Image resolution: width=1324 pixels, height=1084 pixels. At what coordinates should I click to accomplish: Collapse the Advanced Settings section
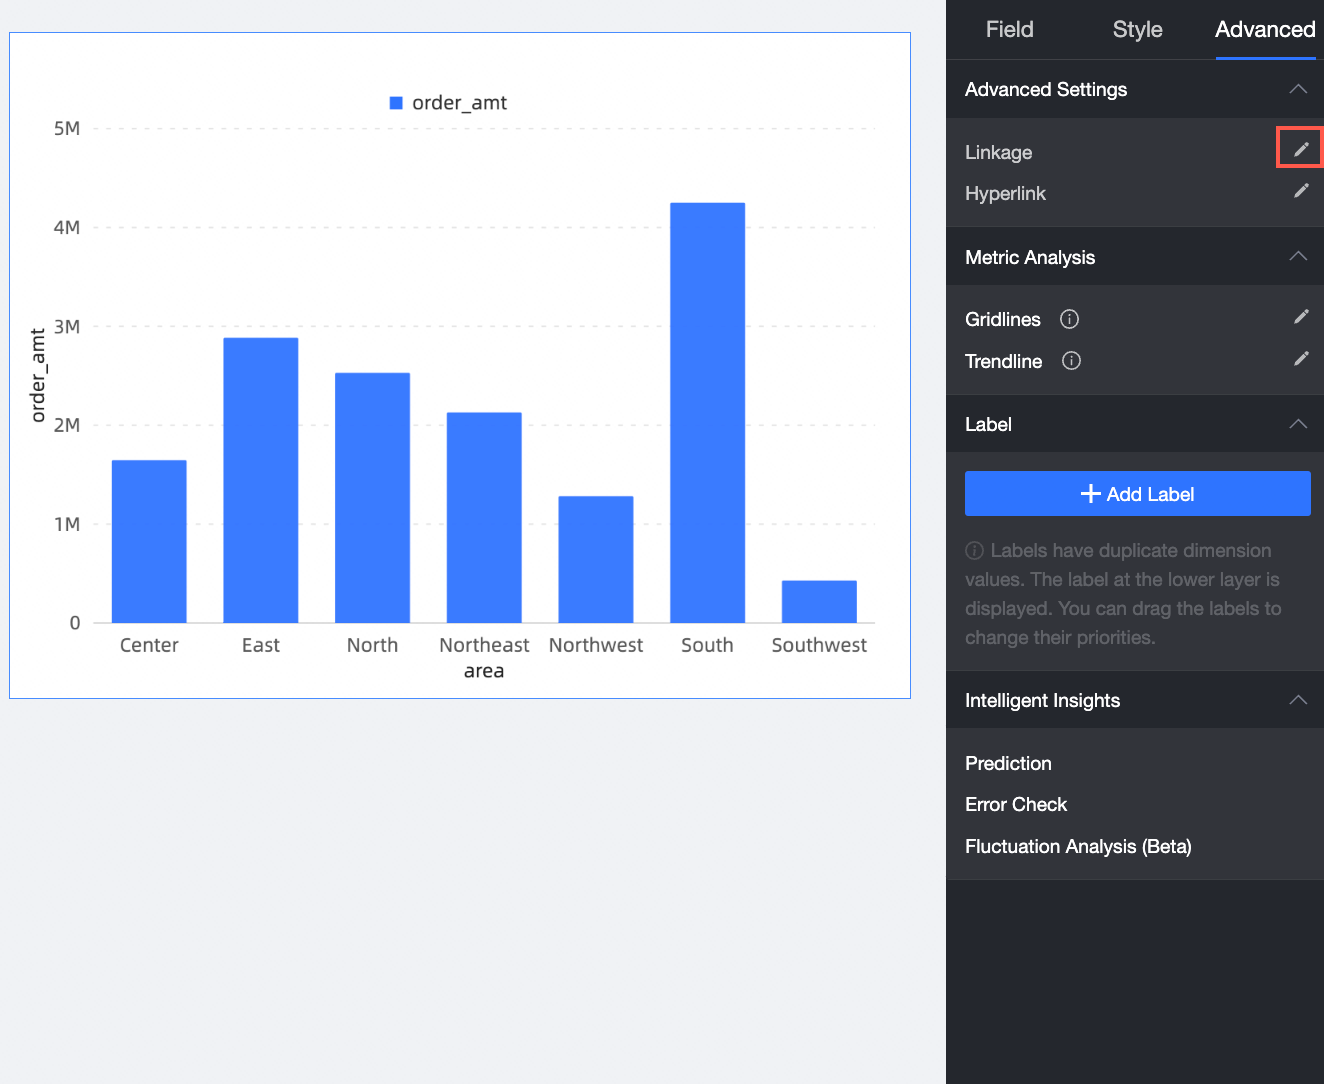1298,89
